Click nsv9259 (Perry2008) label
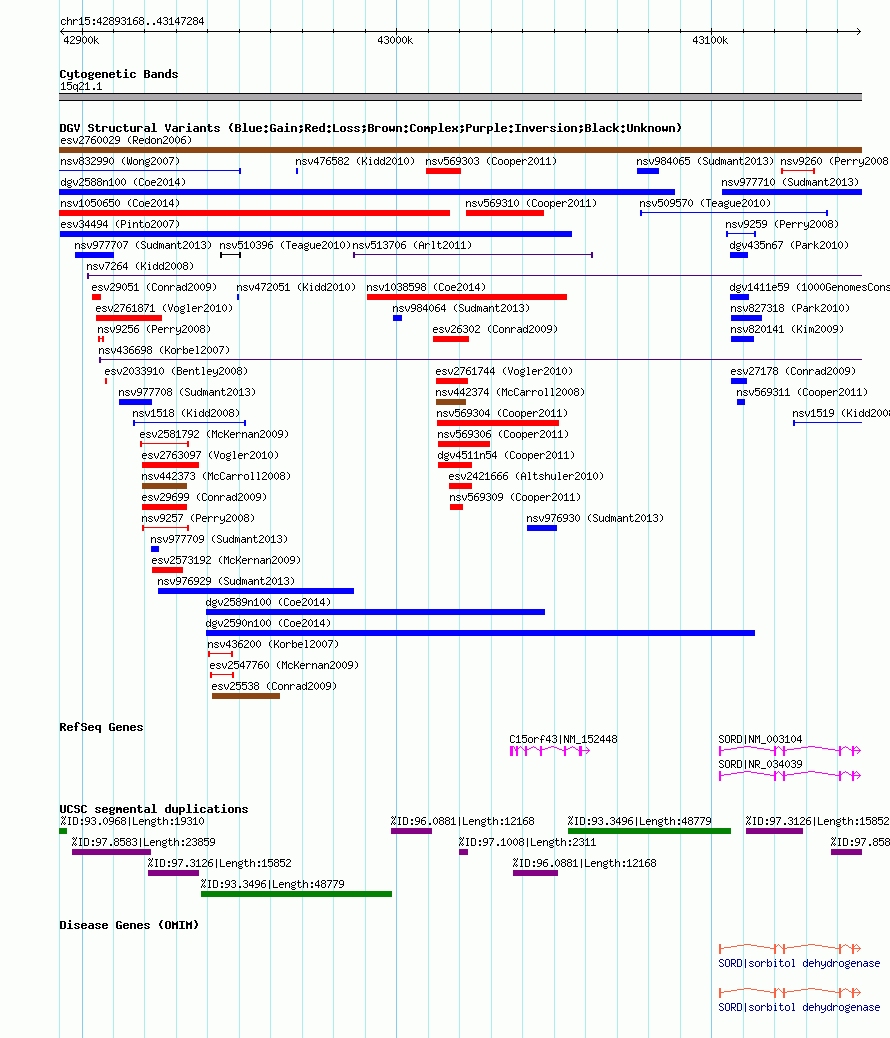The image size is (890, 1038). (x=782, y=224)
